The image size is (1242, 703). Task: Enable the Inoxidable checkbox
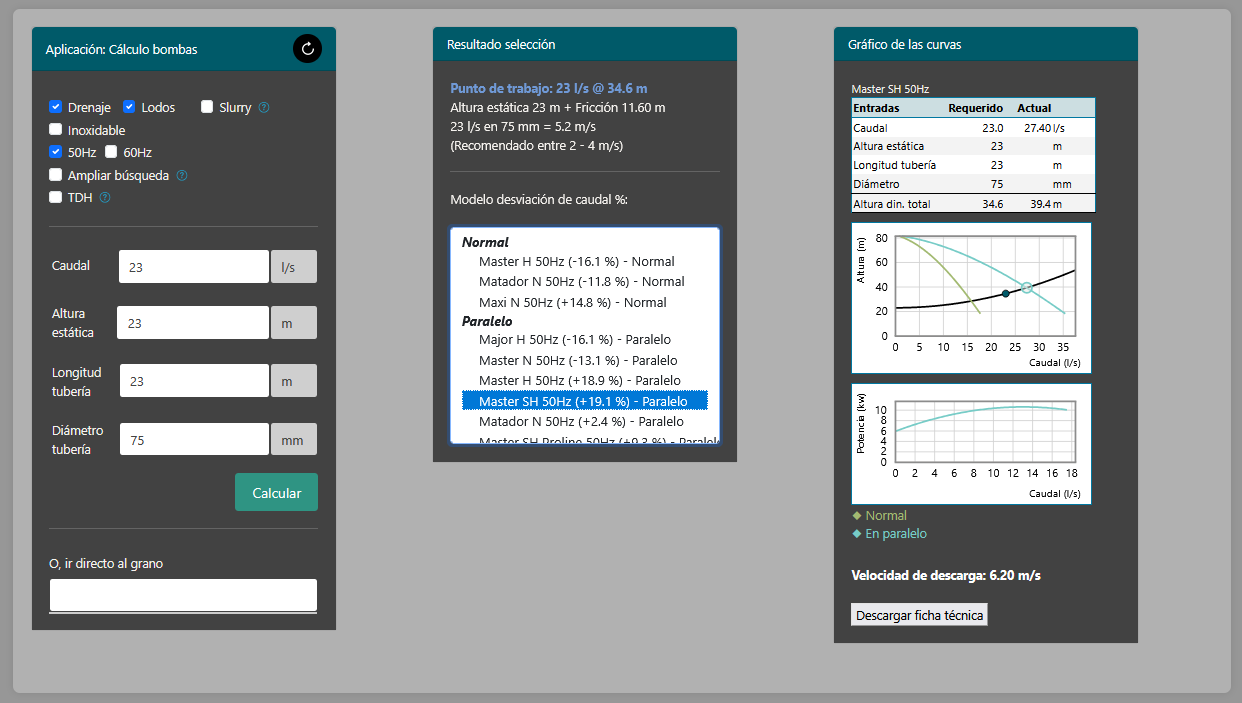pyautogui.click(x=56, y=130)
